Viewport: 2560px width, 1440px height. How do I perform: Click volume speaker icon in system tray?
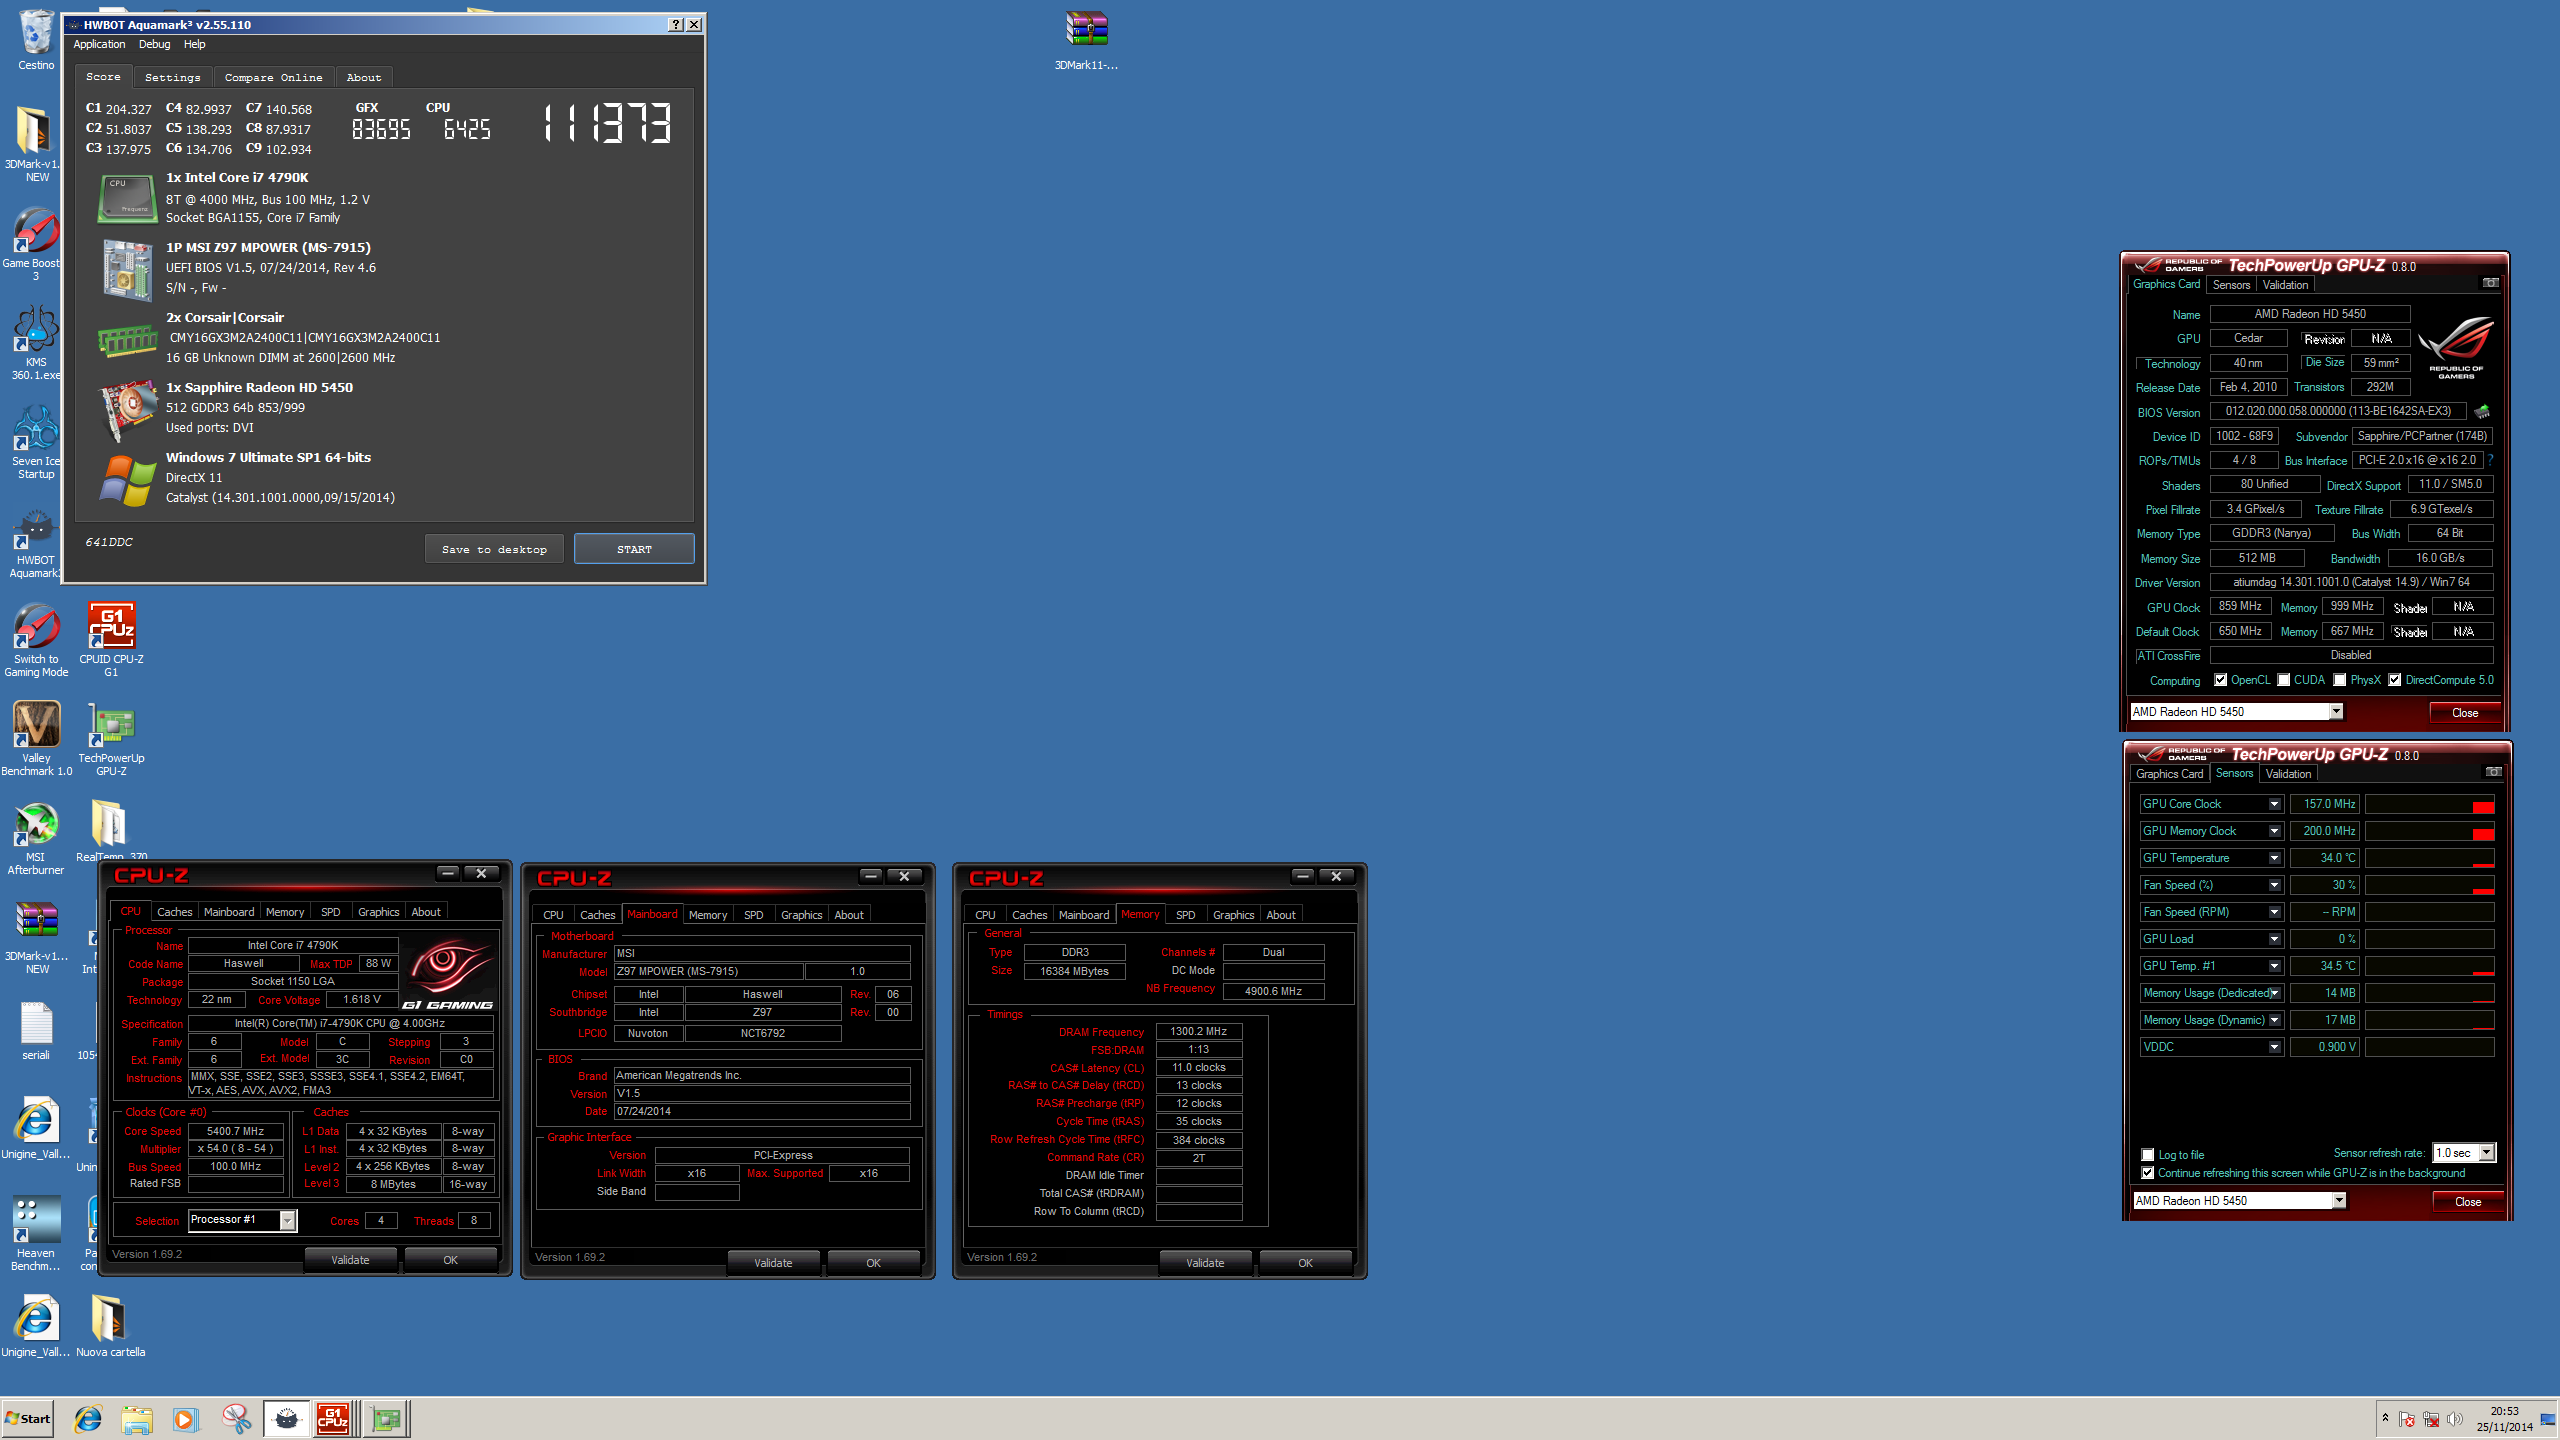click(2454, 1419)
